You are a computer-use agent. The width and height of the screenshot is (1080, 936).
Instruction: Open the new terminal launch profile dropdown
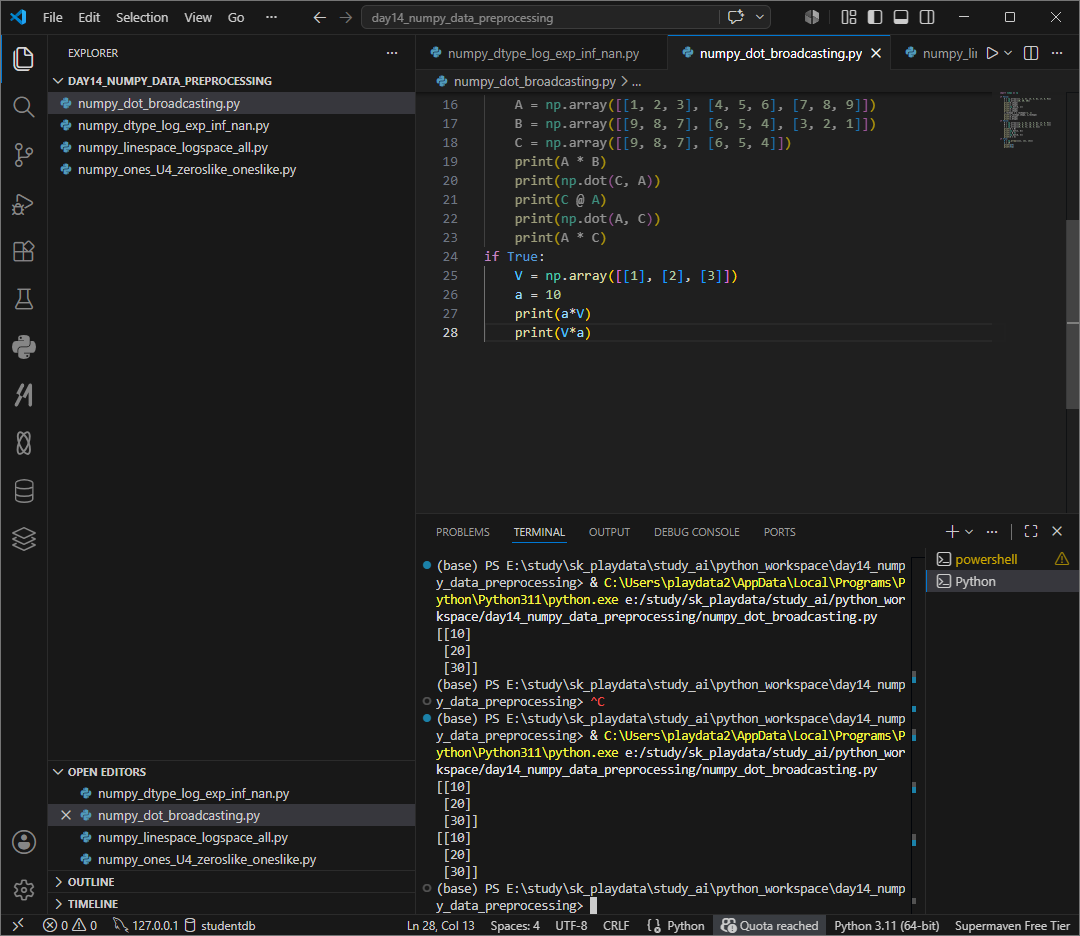click(968, 531)
